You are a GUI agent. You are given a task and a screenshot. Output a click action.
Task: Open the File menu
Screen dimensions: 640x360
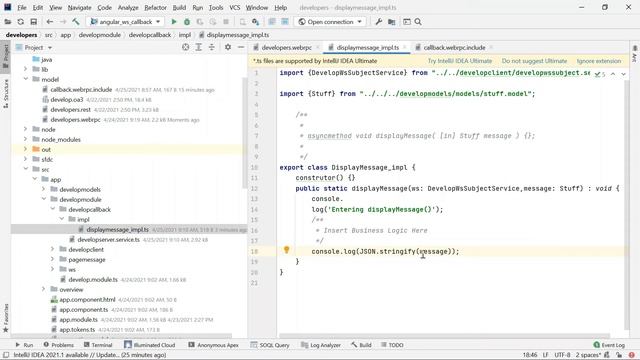22,7
